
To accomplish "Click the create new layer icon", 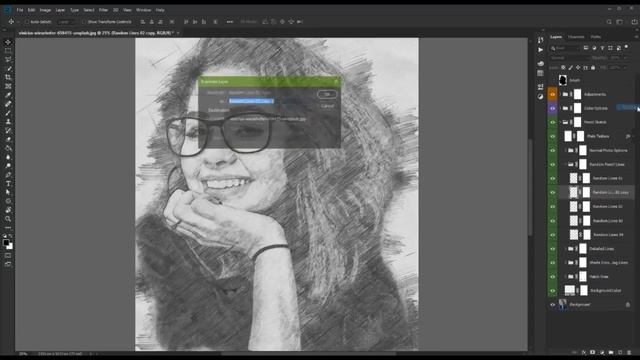I will click(x=620, y=352).
